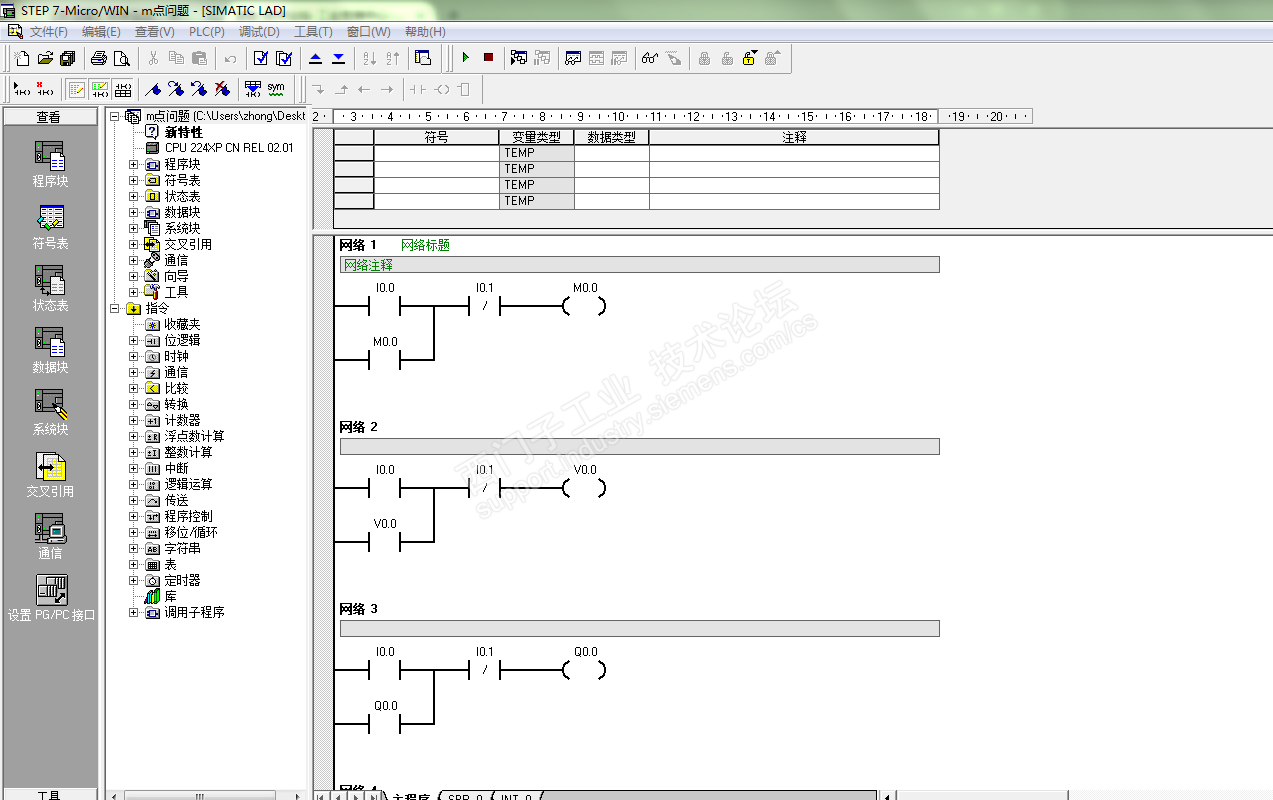This screenshot has height=800, width=1273.
Task: Download program to PLC (blue down arrow)
Action: point(338,58)
